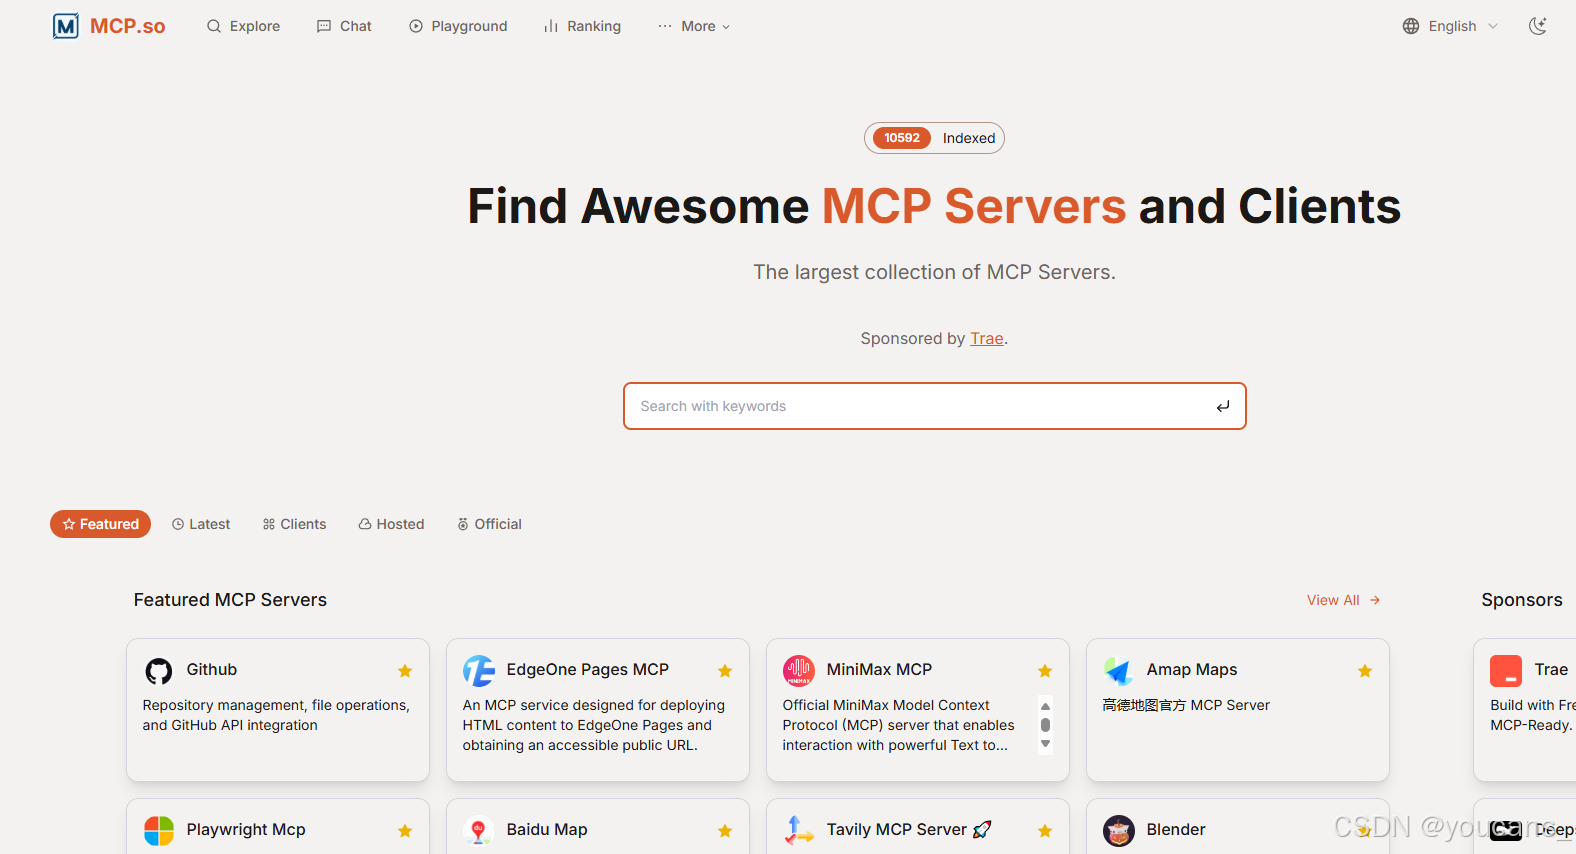Open the Chat page
This screenshot has width=1576, height=854.
tap(344, 26)
